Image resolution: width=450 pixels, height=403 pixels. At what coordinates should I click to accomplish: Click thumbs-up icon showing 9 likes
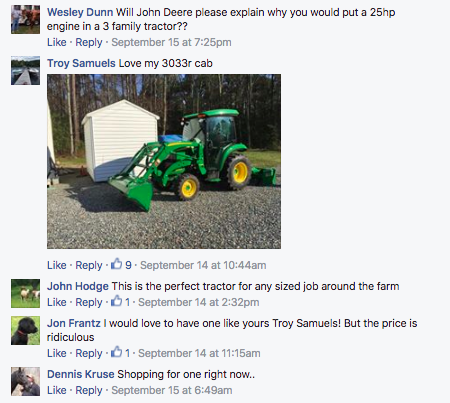[x=116, y=264]
